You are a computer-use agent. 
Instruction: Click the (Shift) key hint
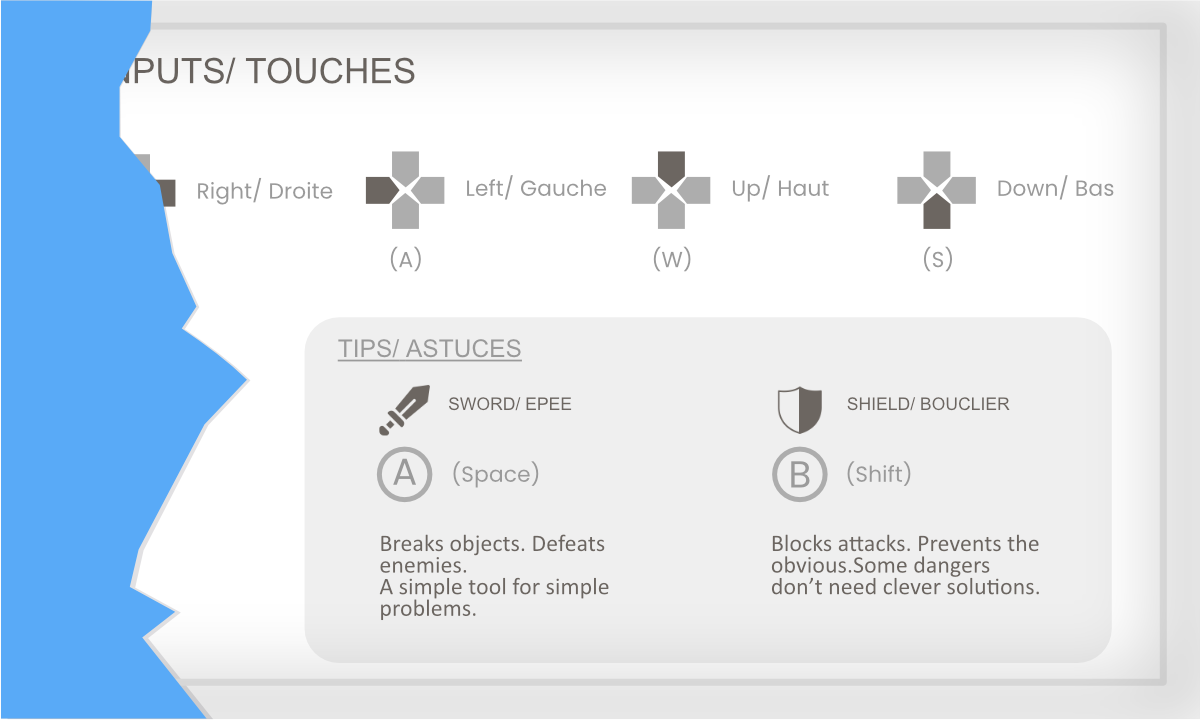tap(879, 473)
